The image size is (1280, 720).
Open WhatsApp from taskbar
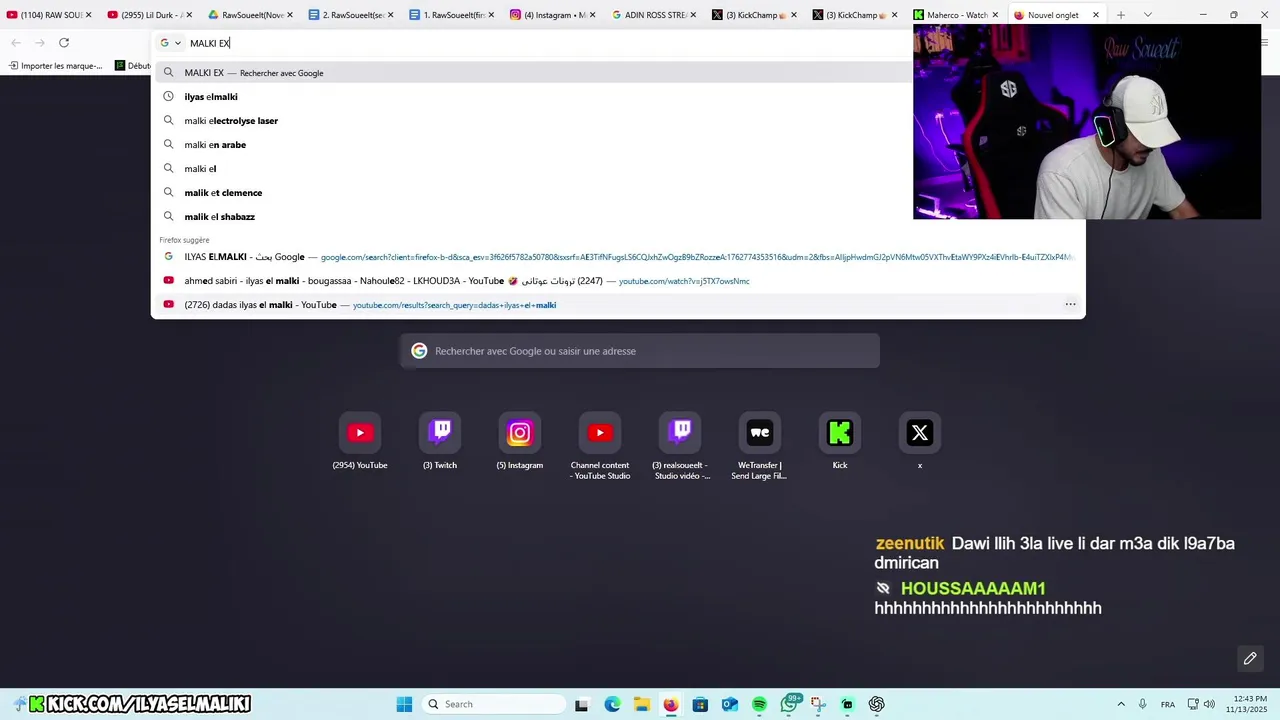789,704
